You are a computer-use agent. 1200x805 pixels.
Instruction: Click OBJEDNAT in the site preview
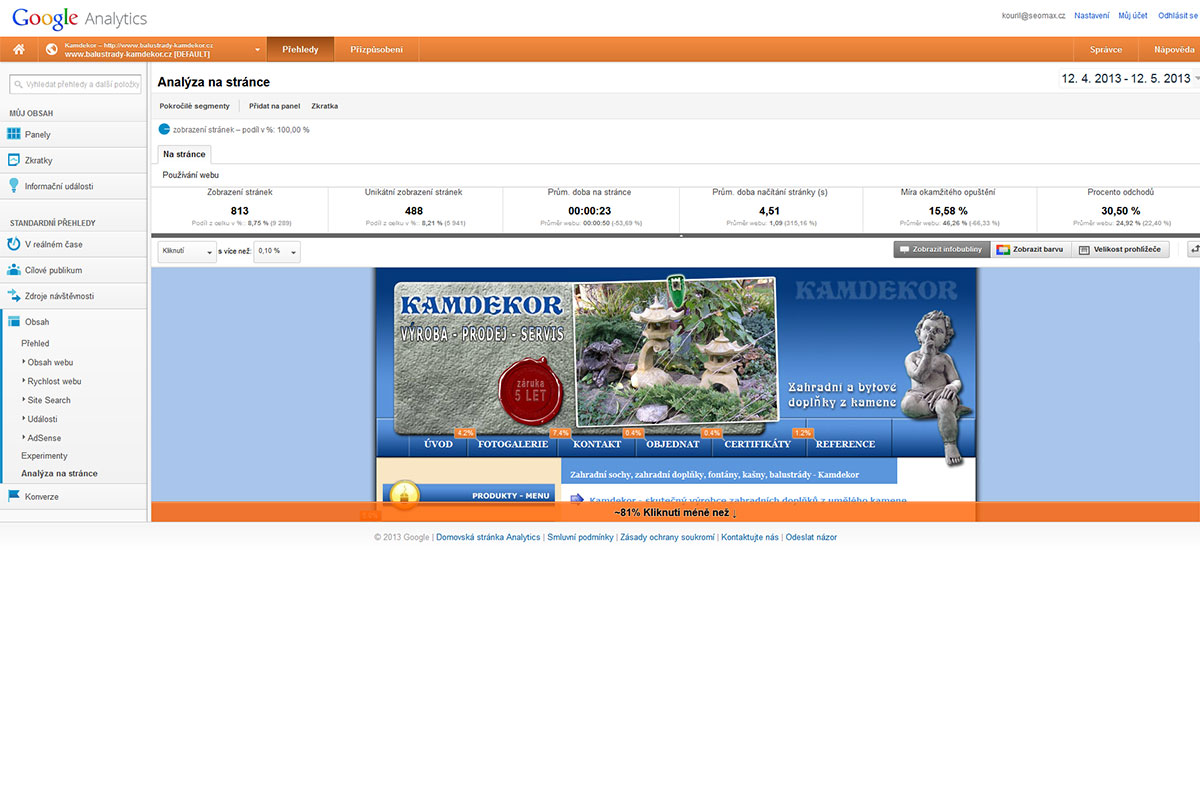(x=673, y=444)
